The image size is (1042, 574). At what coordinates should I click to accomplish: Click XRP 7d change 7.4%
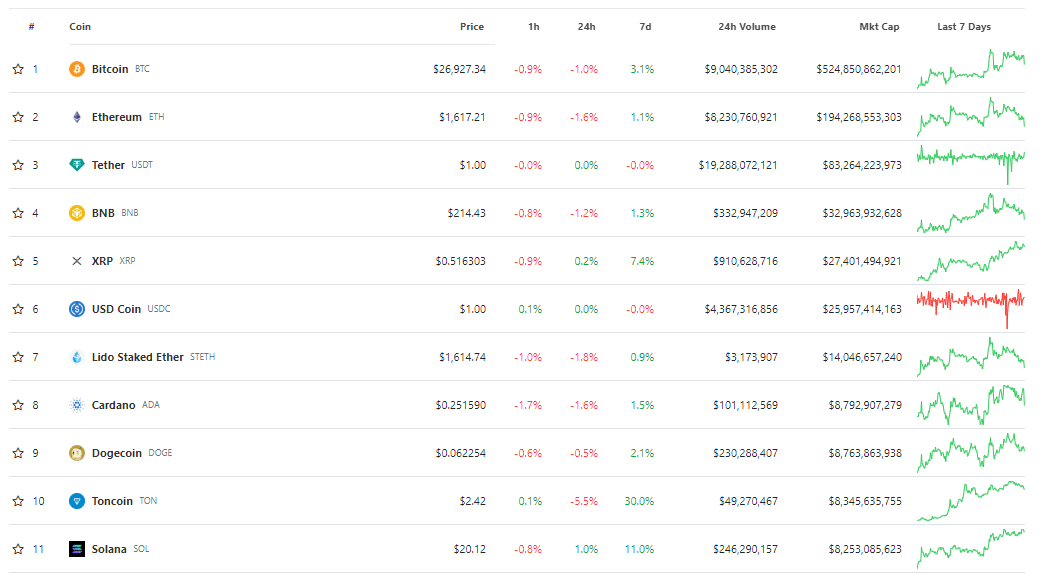(x=642, y=261)
